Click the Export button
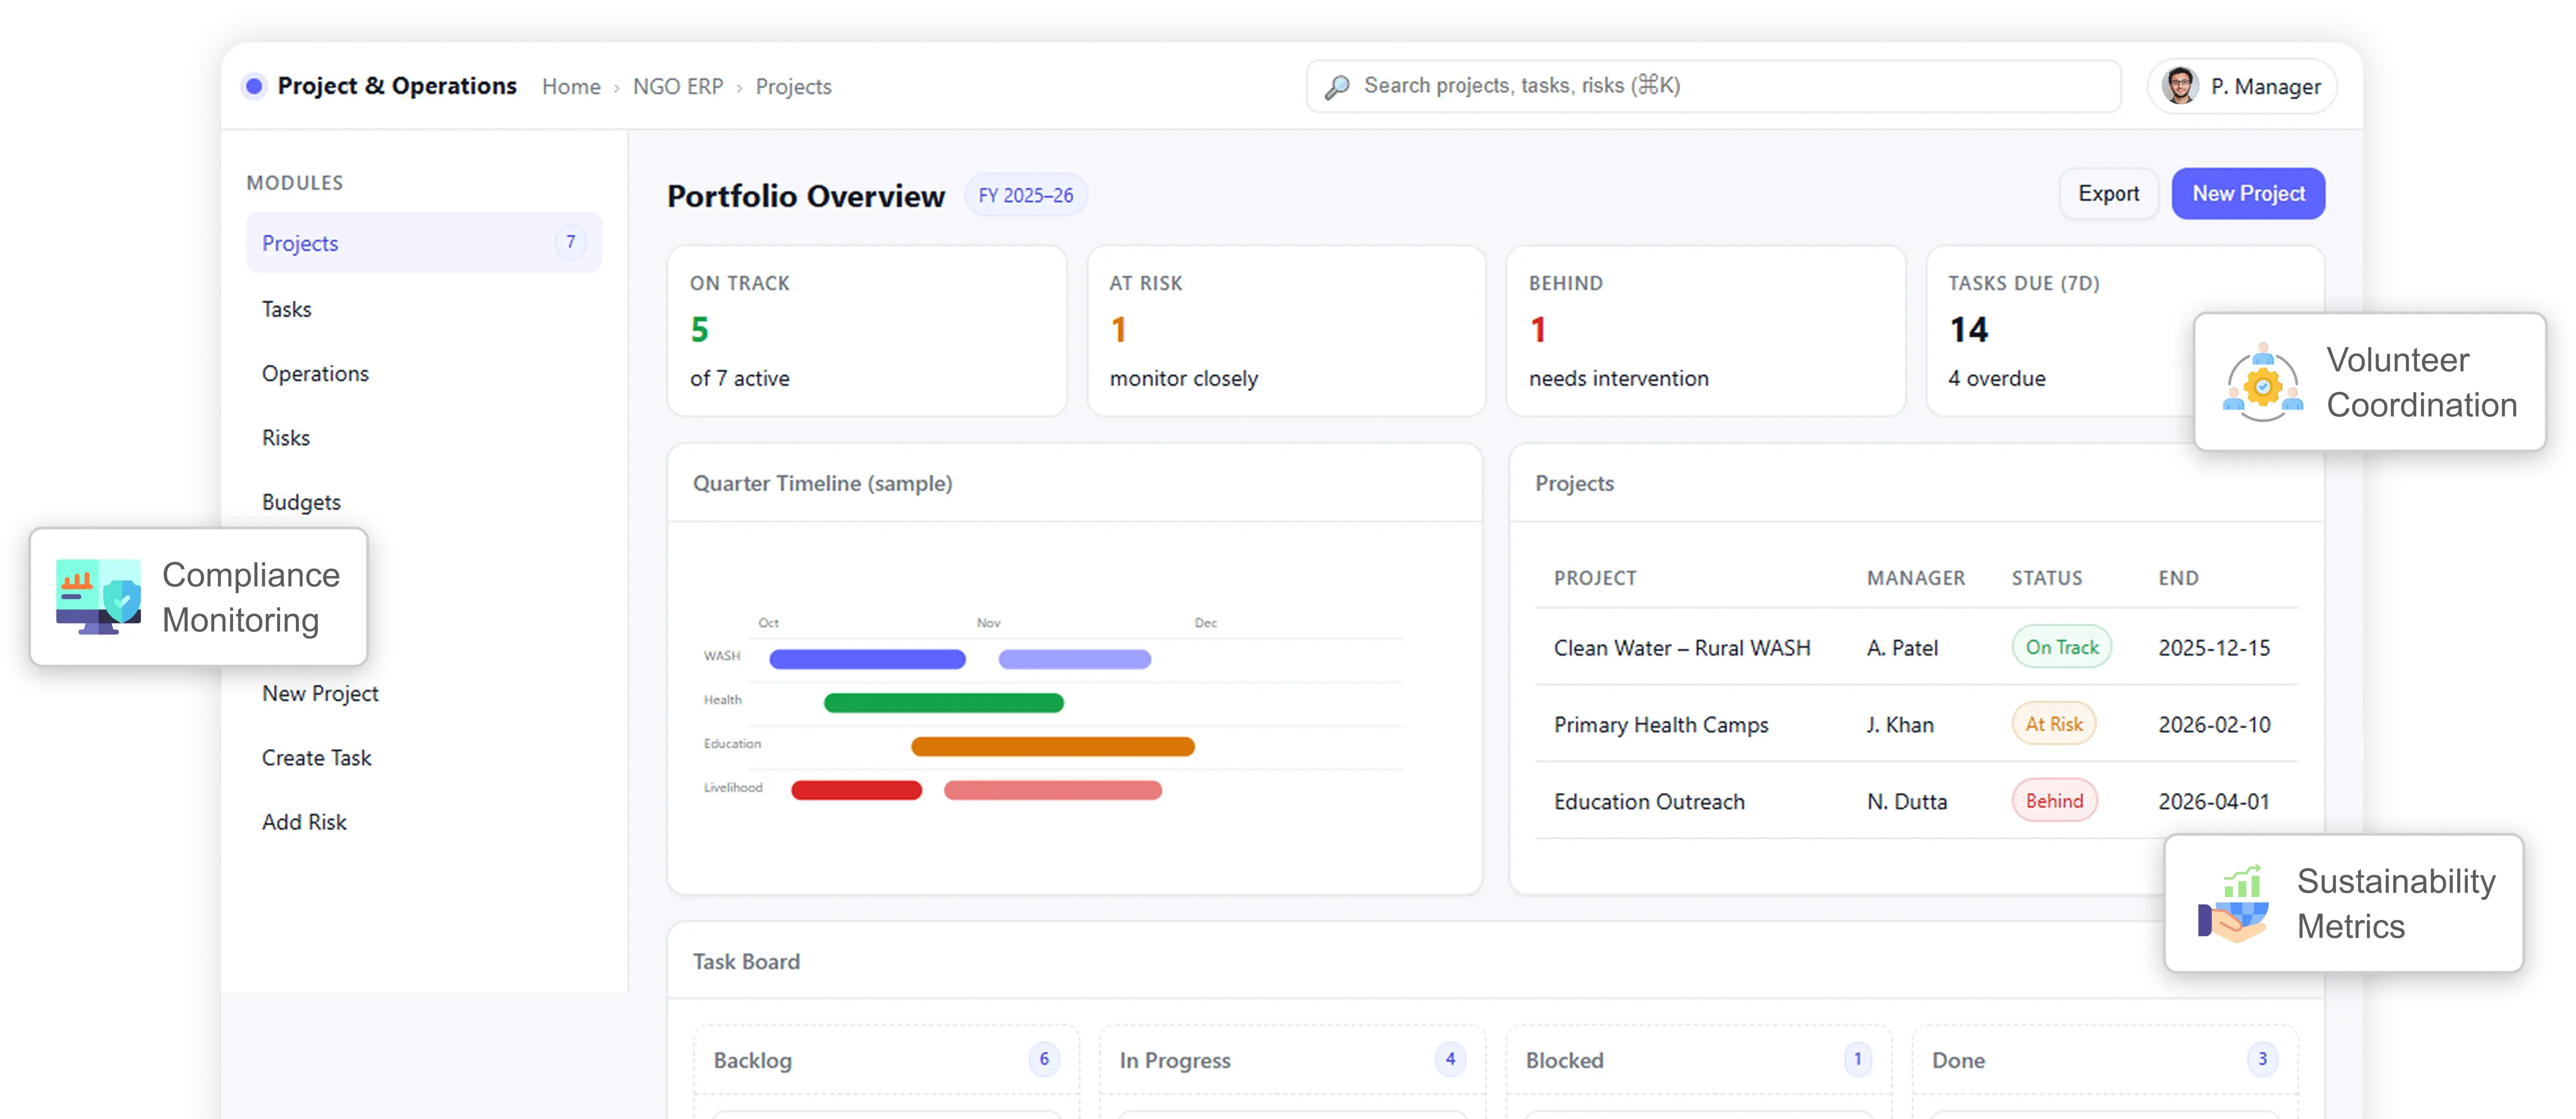The image size is (2576, 1119). [2109, 193]
